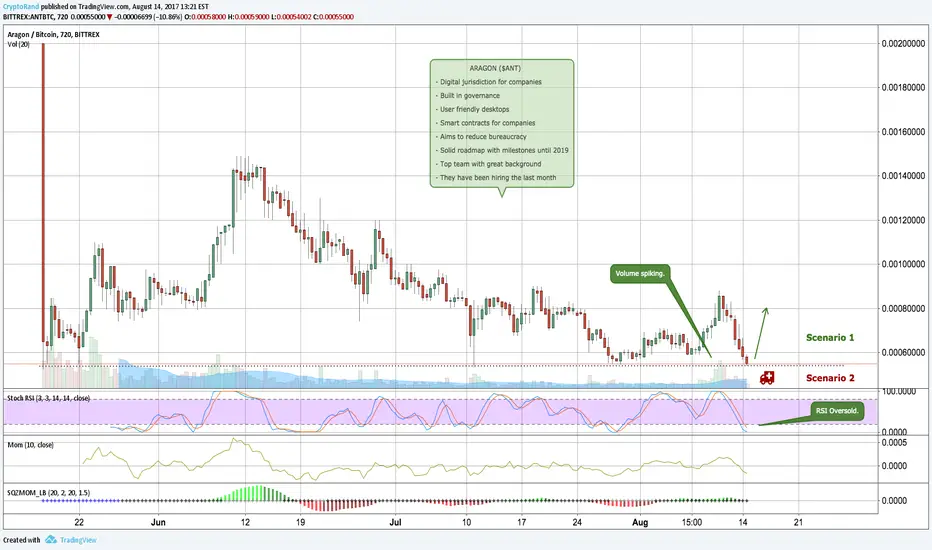Click 'Smart contracts for companies' note line

(487, 123)
